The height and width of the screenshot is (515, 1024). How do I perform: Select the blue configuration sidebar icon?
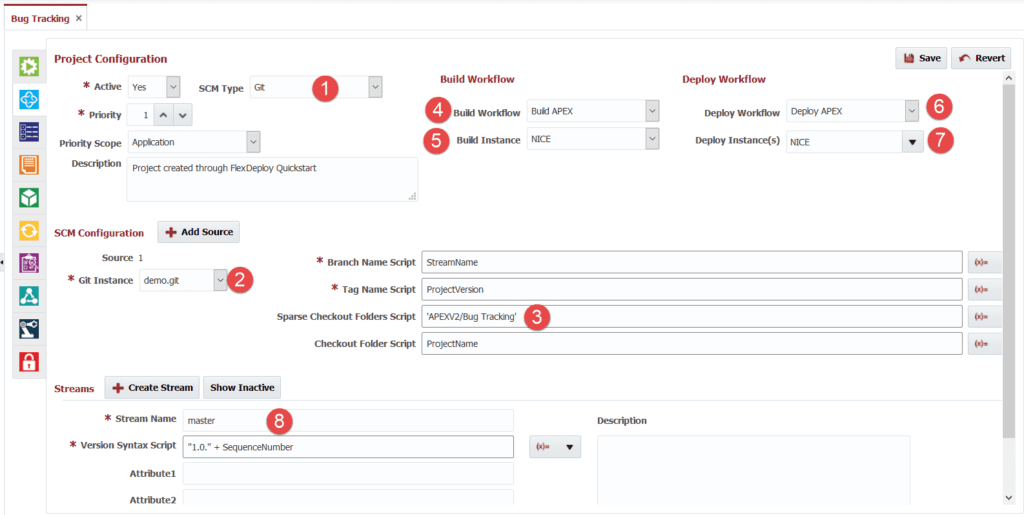point(29,99)
